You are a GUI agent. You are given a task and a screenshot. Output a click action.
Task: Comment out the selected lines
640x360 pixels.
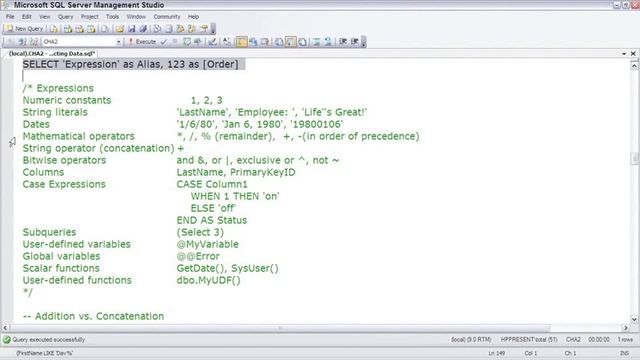pos(316,42)
